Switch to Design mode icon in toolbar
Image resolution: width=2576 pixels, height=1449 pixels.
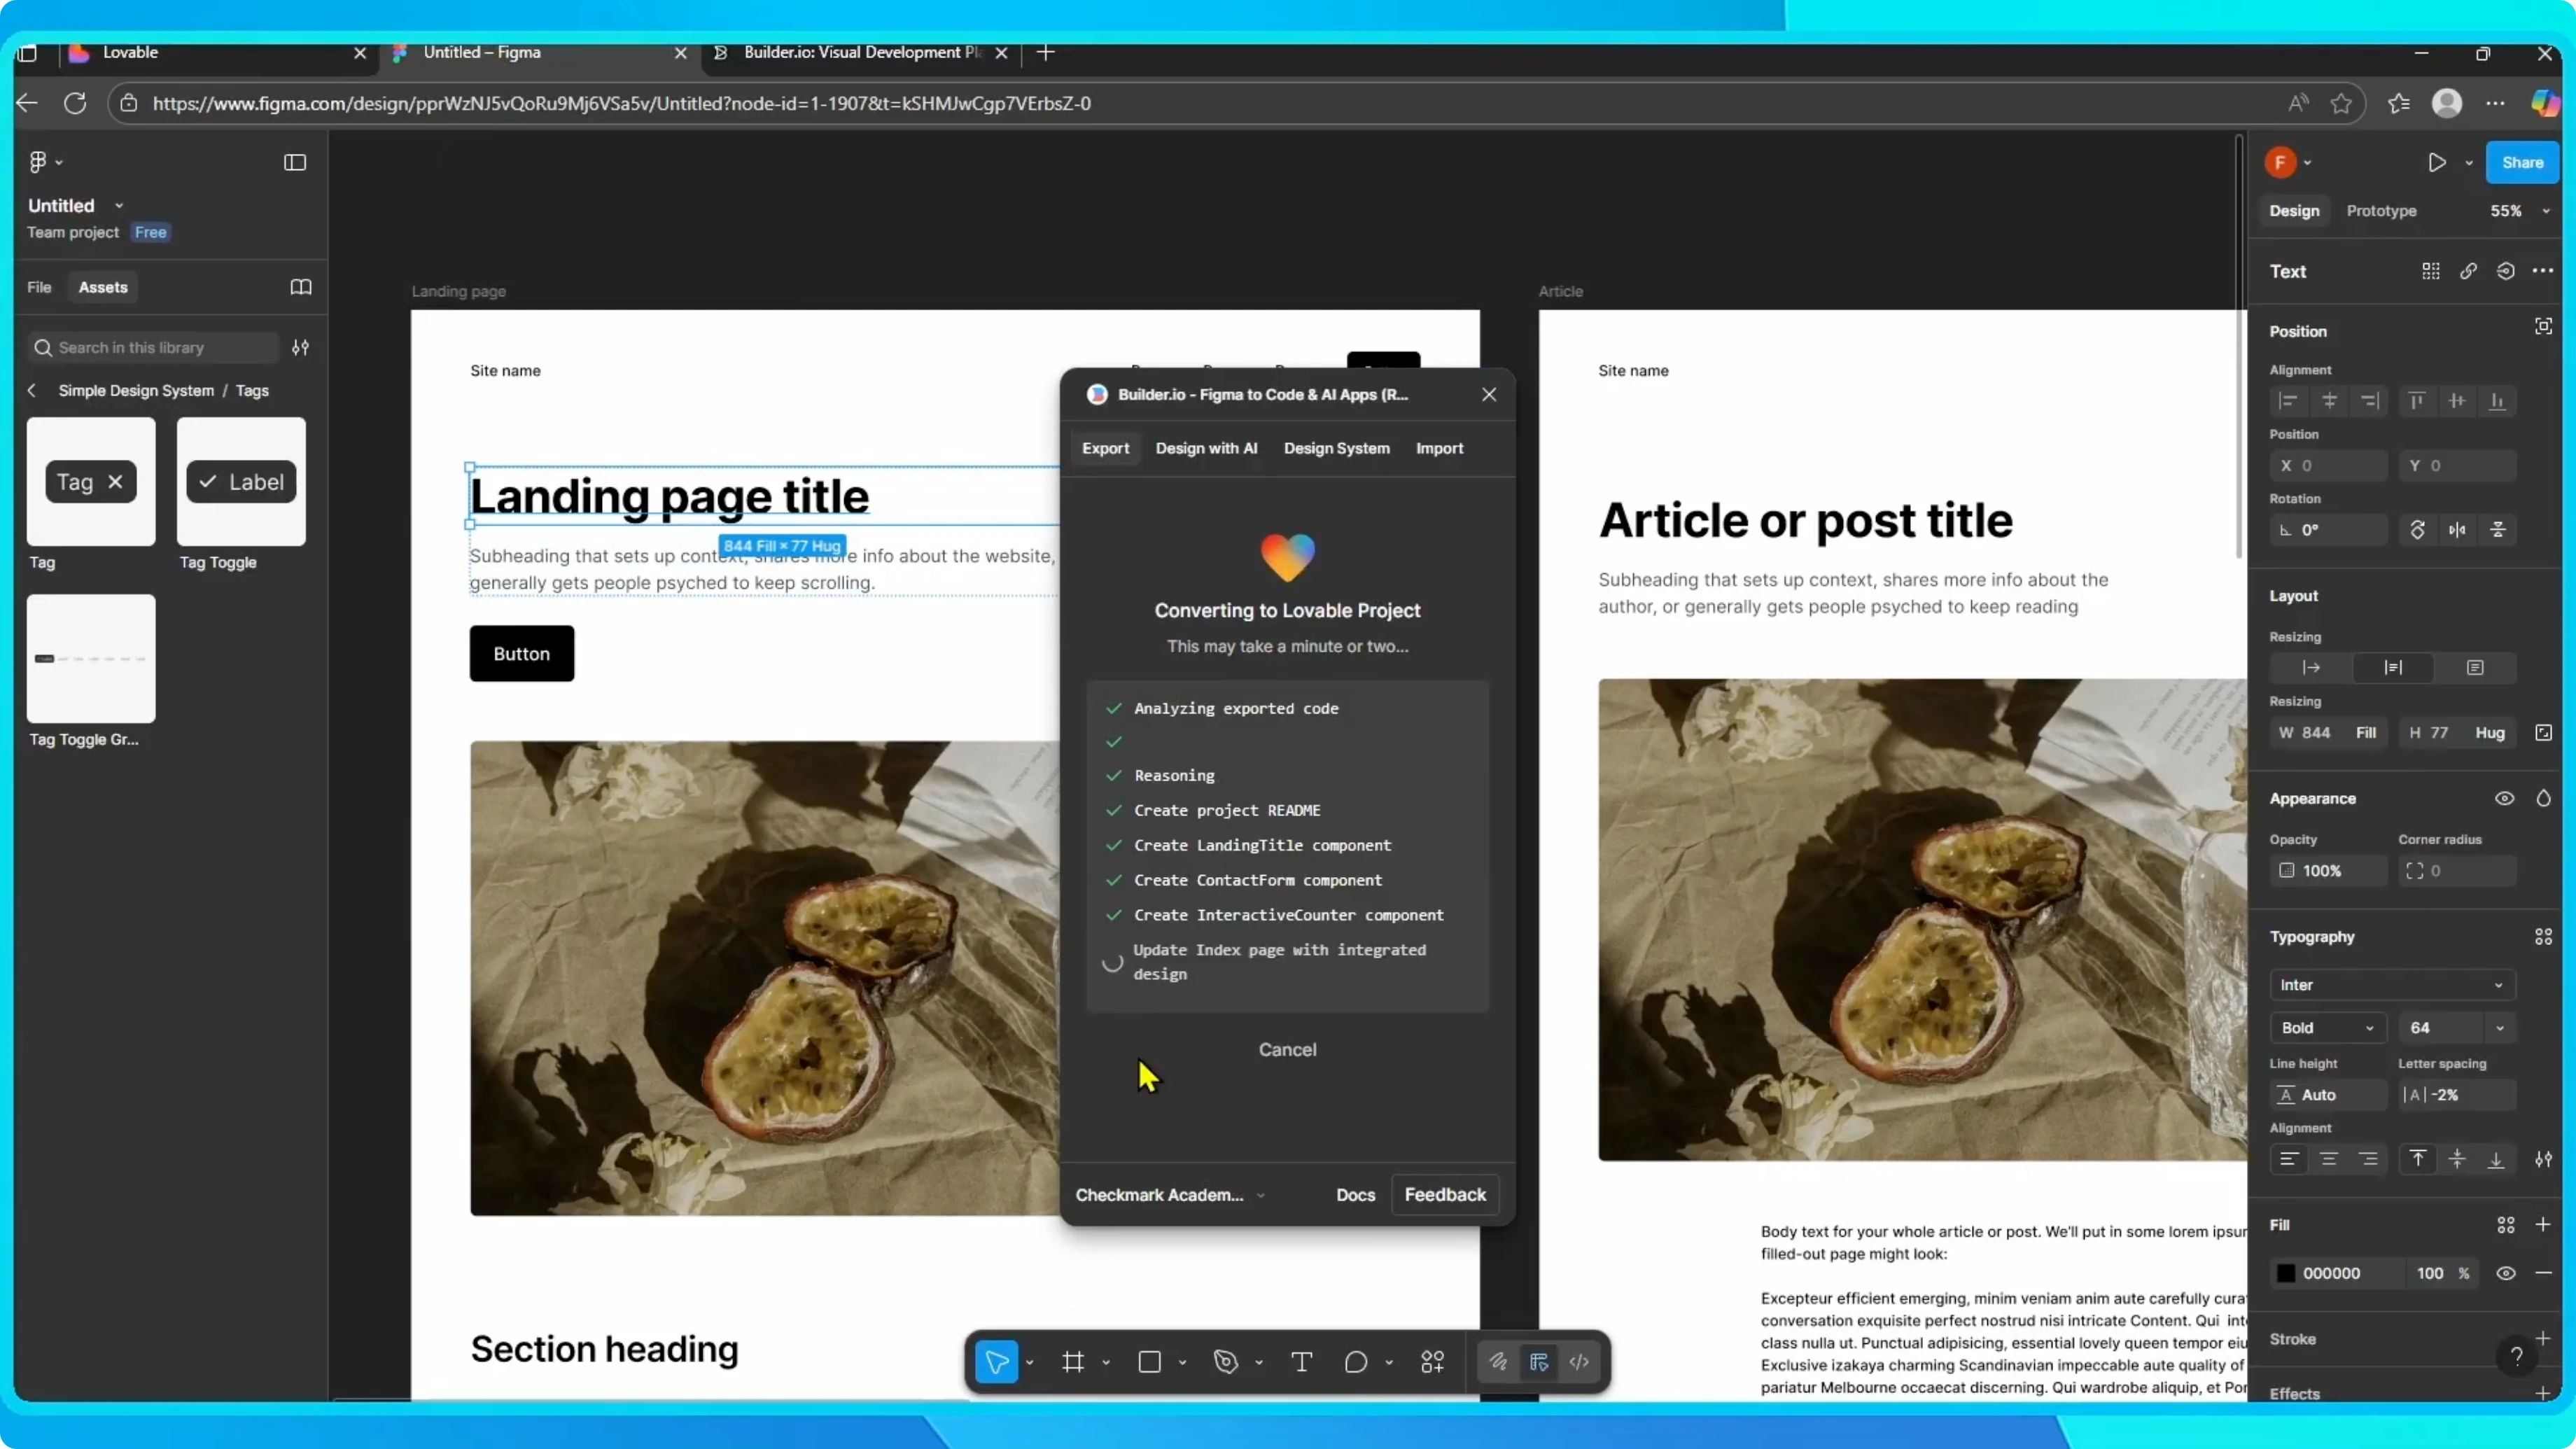(1538, 1362)
